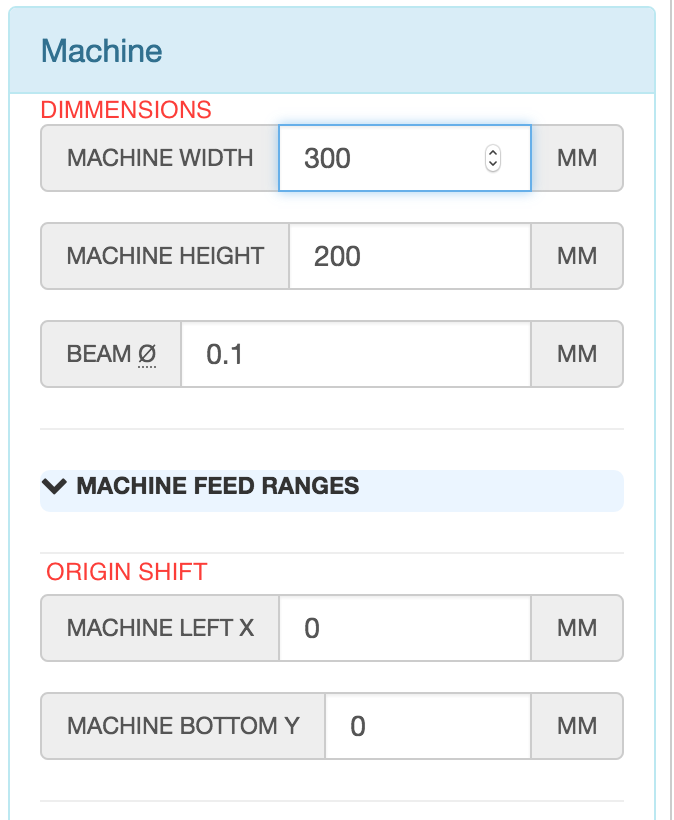Click the MM unit beside Machine Left X
This screenshot has width=674, height=820.
coord(577,628)
